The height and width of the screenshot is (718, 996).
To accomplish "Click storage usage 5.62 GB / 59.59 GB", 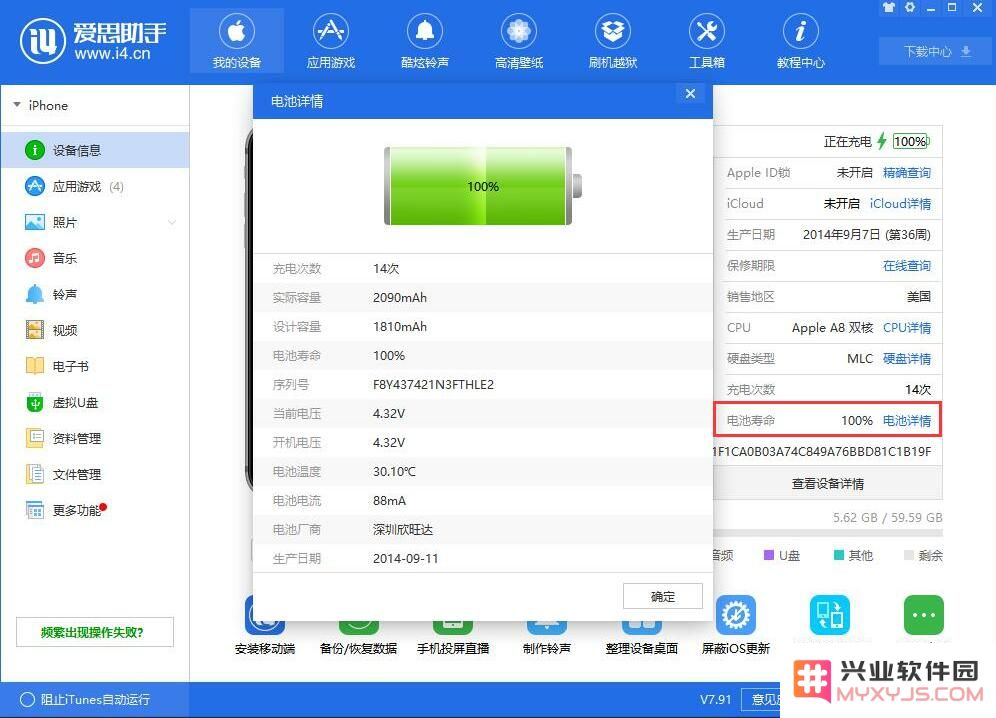I will coord(887,518).
